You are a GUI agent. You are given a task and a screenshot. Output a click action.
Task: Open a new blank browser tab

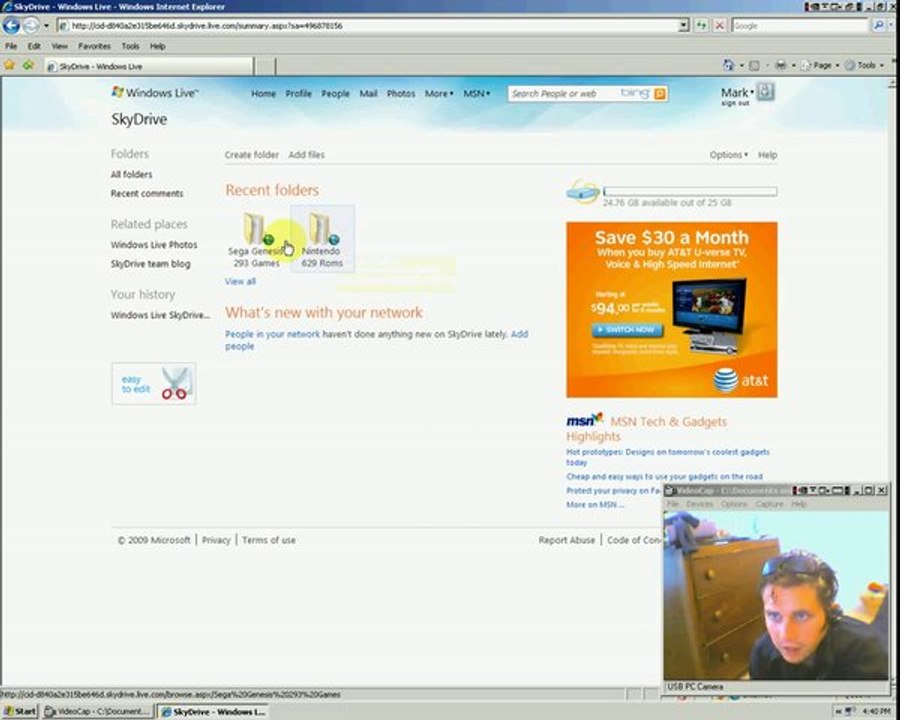(265, 67)
